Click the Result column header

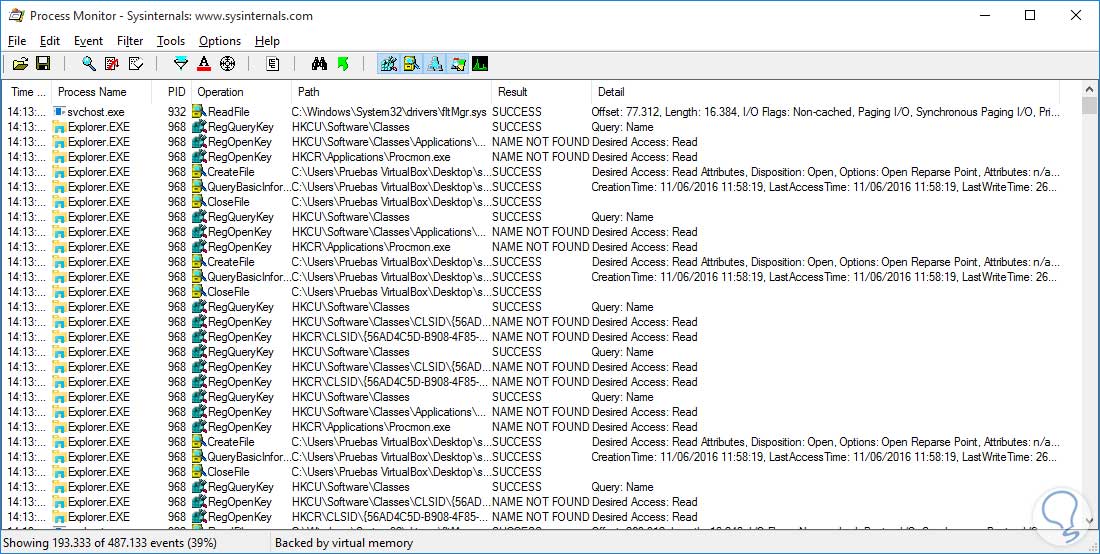(x=541, y=92)
